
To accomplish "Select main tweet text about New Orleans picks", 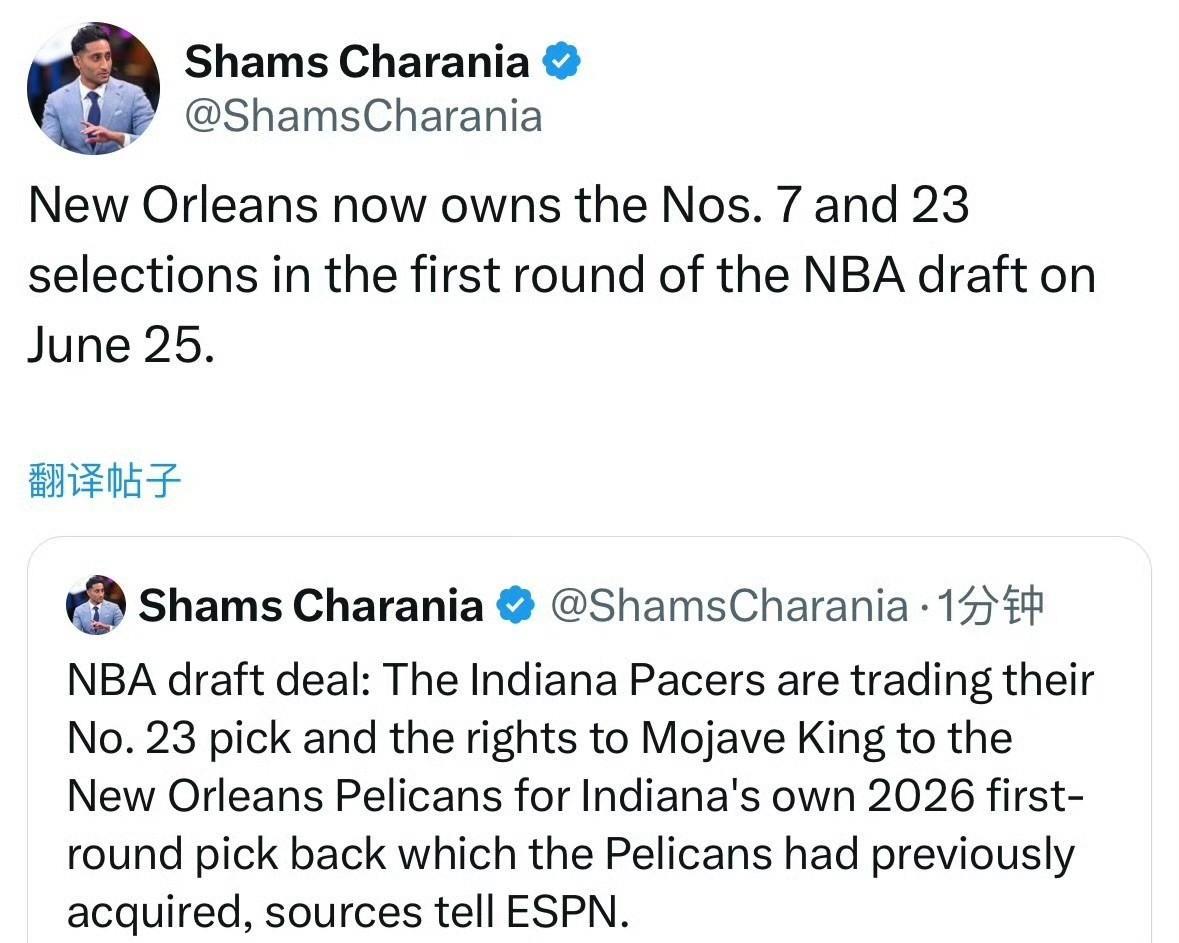I will (562, 275).
